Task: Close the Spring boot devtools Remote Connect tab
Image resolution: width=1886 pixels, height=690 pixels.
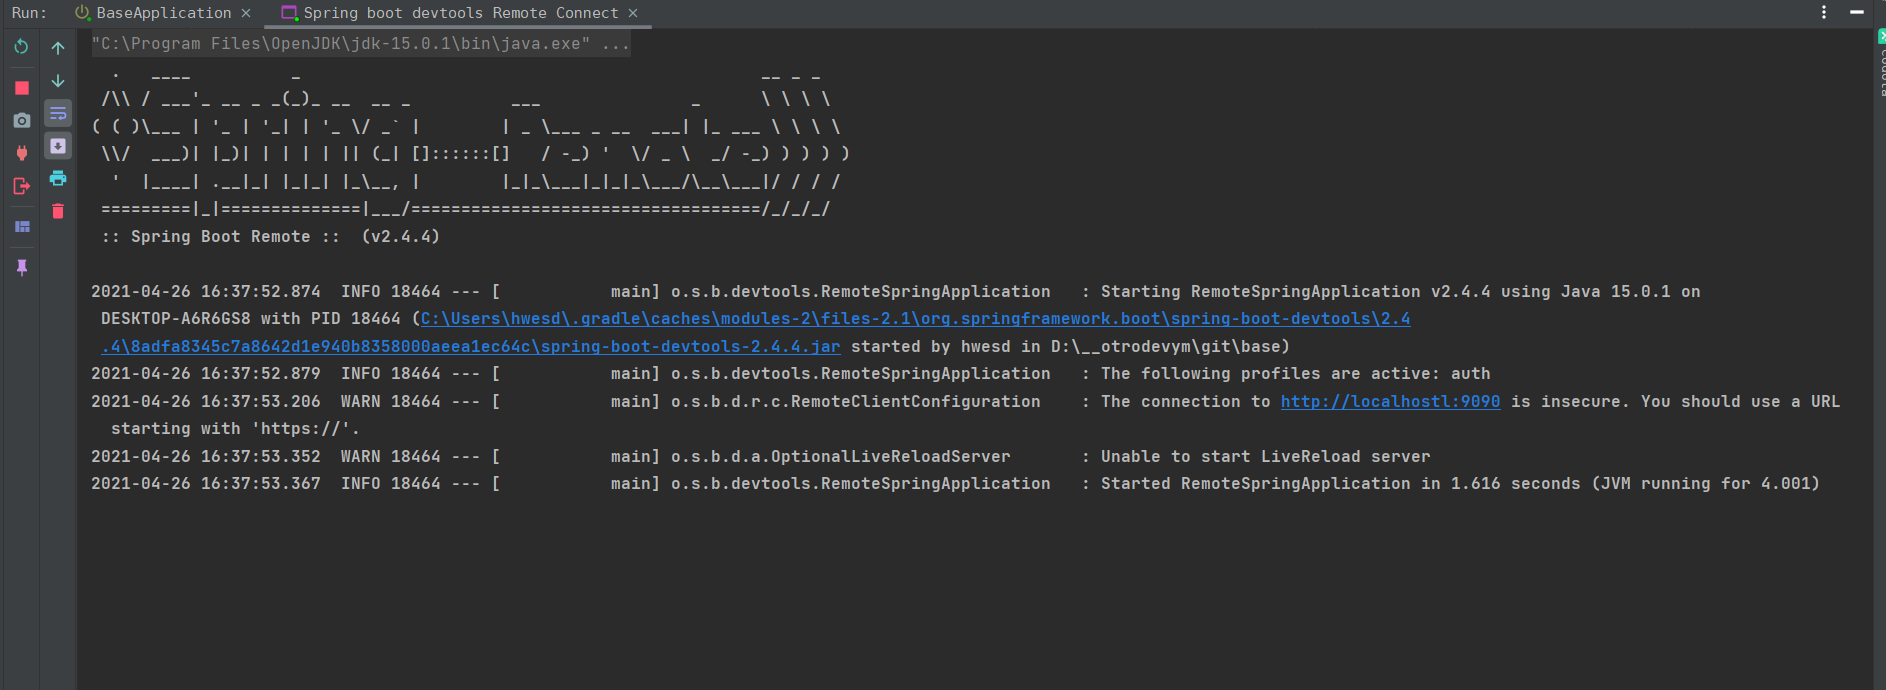Action: [x=633, y=13]
